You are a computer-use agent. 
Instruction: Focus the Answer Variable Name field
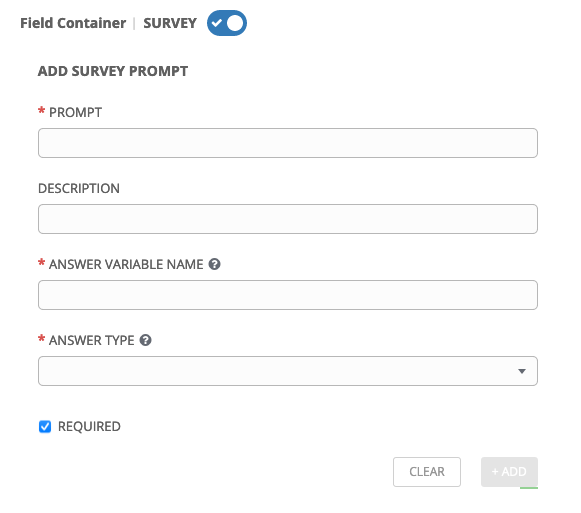point(288,295)
